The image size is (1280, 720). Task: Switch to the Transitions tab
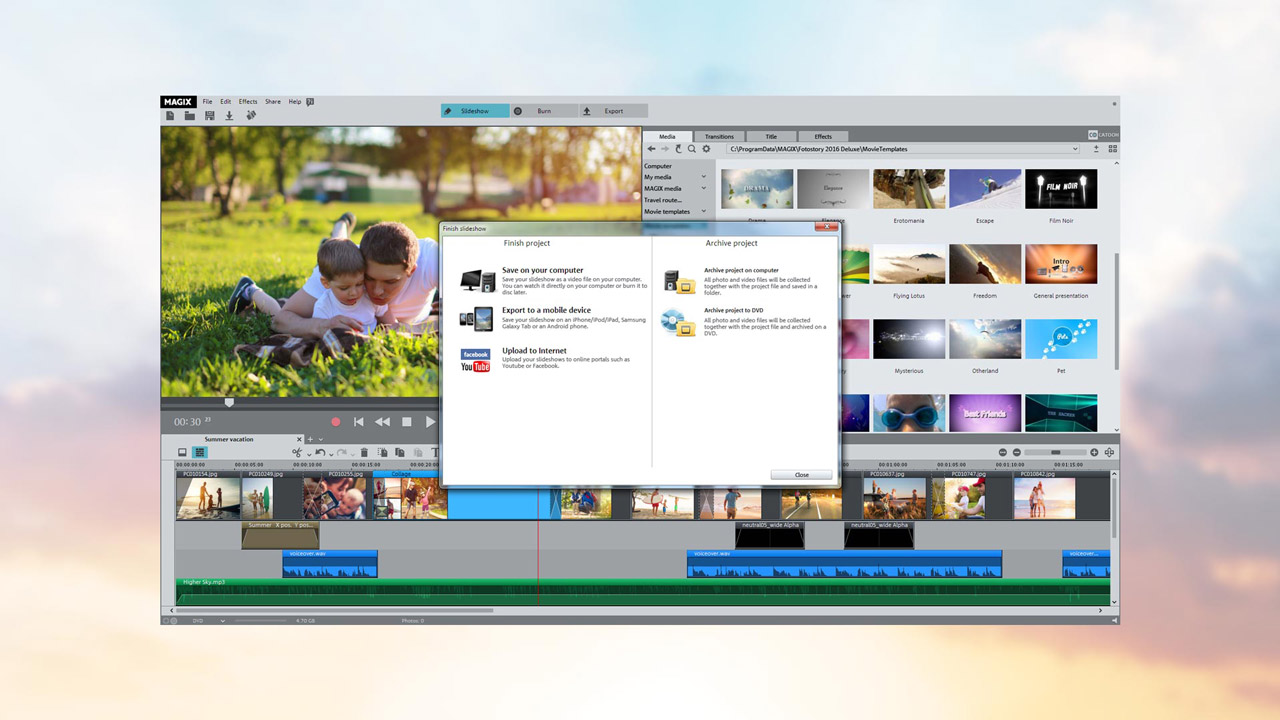719,136
